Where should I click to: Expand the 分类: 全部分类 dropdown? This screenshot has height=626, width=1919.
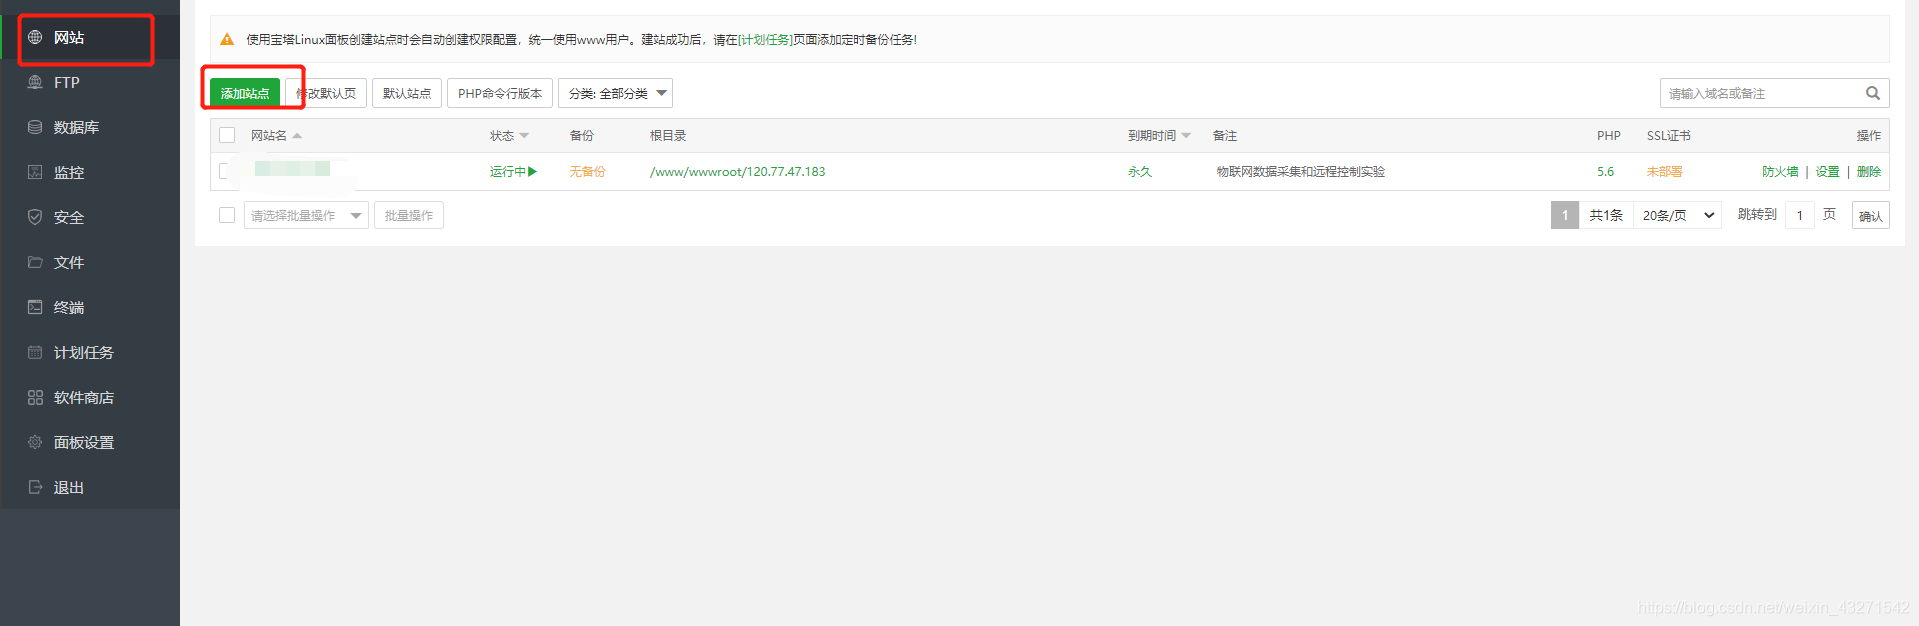(x=615, y=93)
